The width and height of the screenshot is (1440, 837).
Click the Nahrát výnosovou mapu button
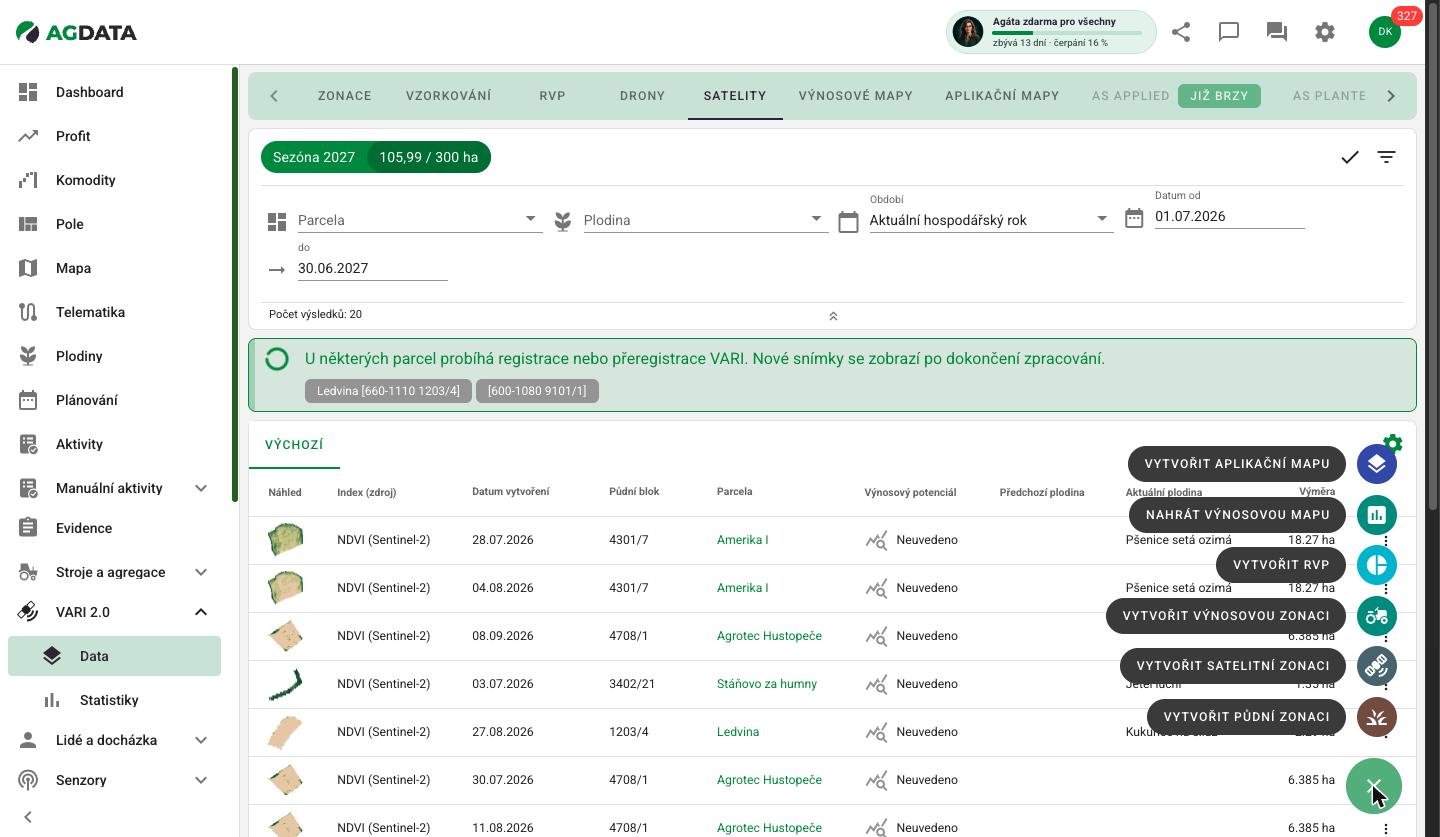pyautogui.click(x=1238, y=515)
